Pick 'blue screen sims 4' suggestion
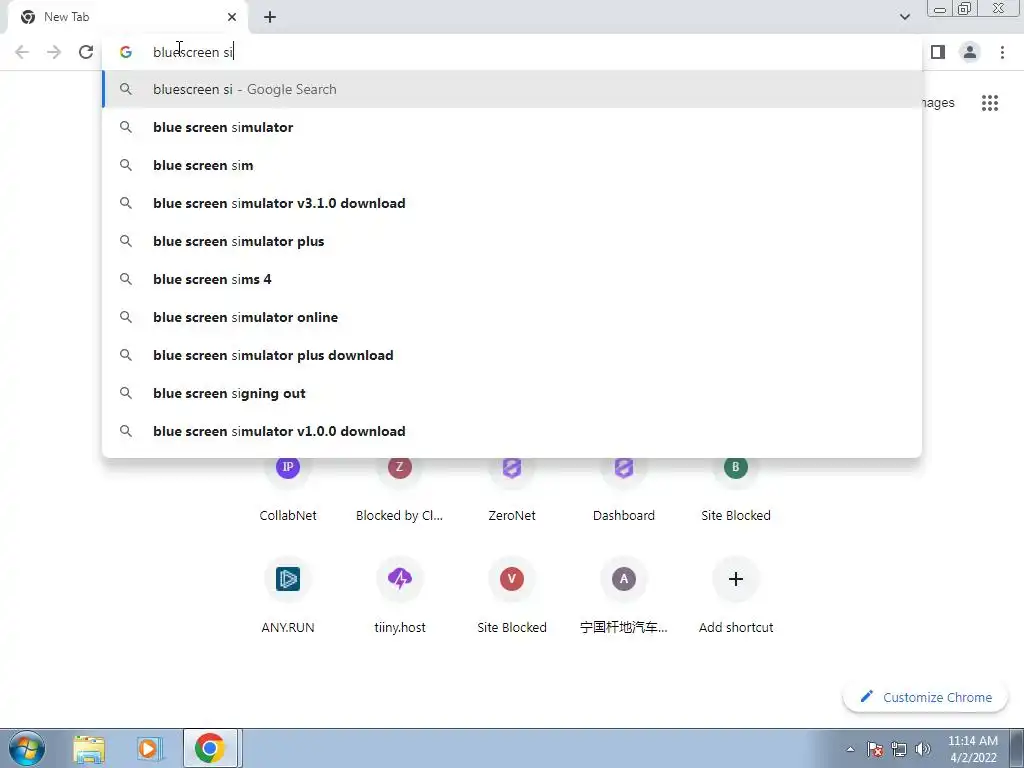This screenshot has height=768, width=1024. tap(512, 279)
